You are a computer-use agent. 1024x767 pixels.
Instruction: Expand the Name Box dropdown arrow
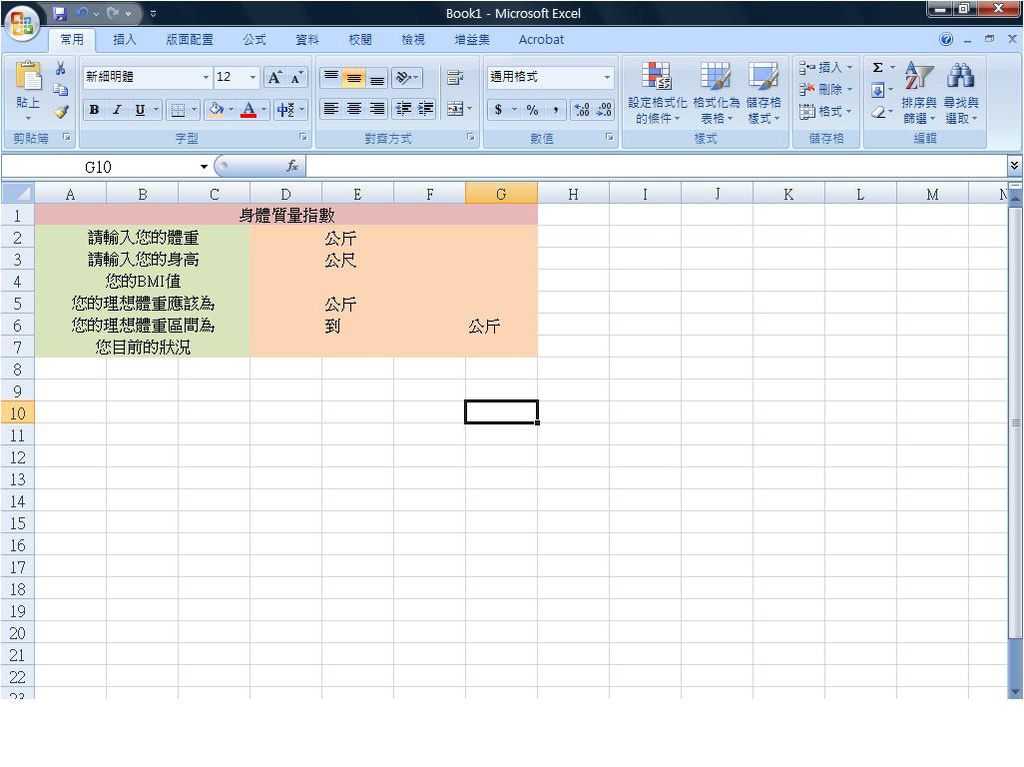(x=204, y=167)
